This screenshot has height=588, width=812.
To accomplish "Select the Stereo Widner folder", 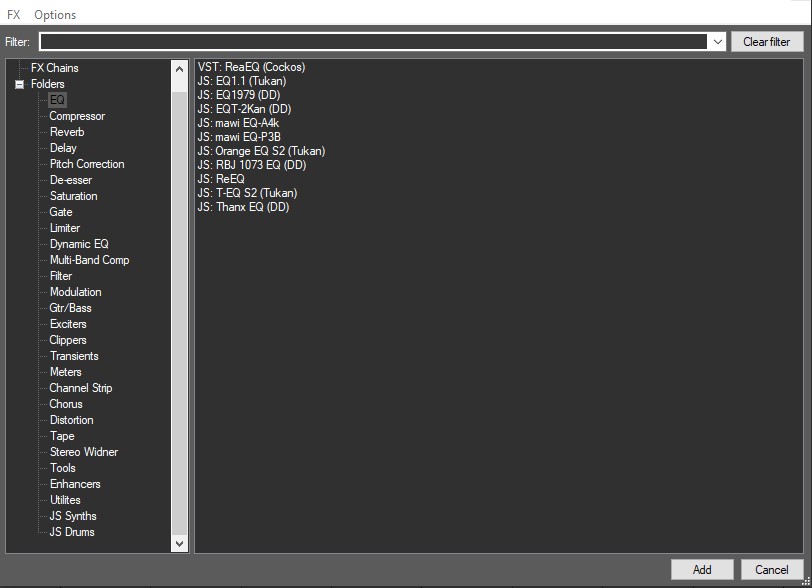I will (x=83, y=452).
